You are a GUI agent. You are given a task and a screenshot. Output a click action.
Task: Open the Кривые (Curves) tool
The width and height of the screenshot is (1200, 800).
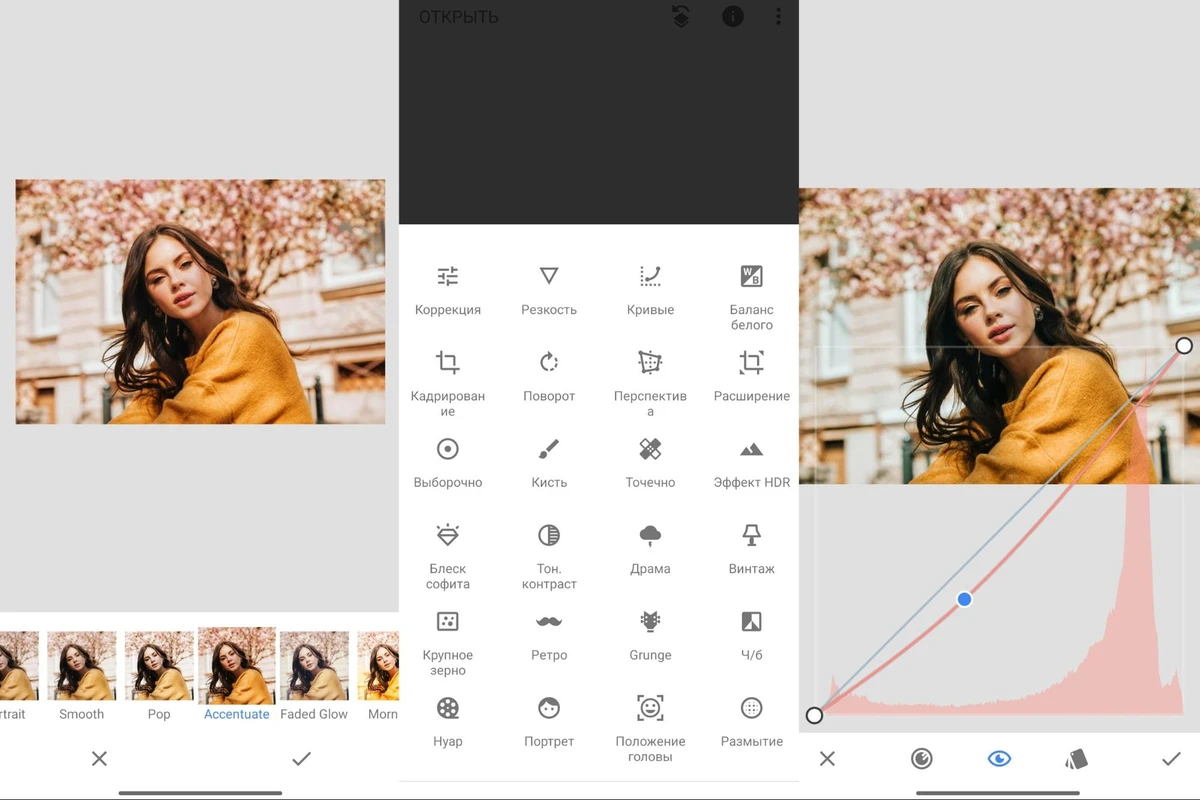coord(650,288)
